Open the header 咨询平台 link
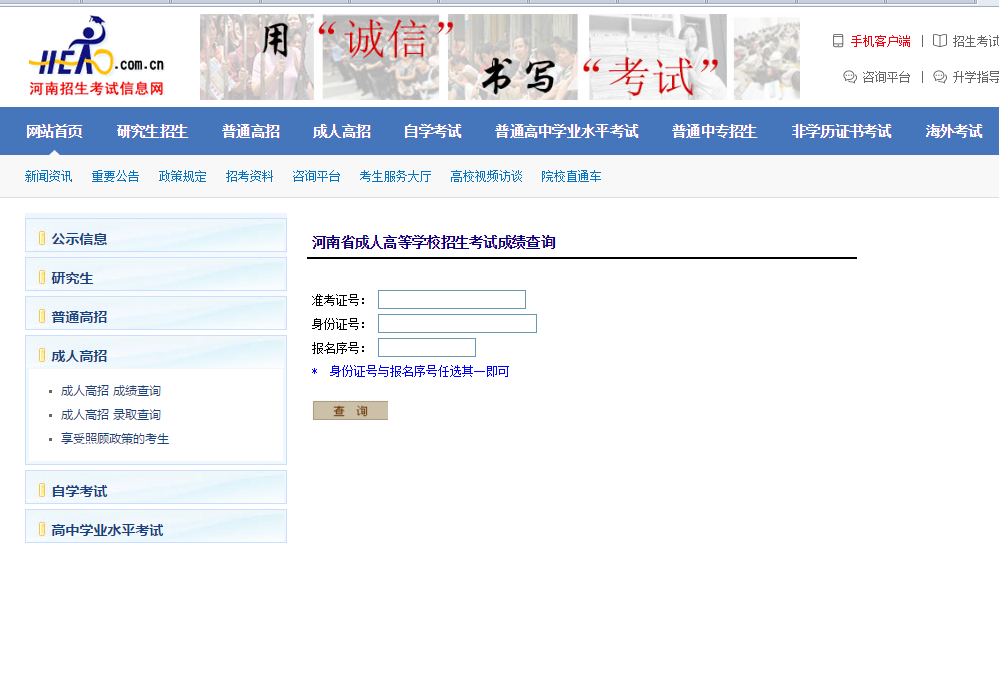999x687 pixels. (x=886, y=77)
